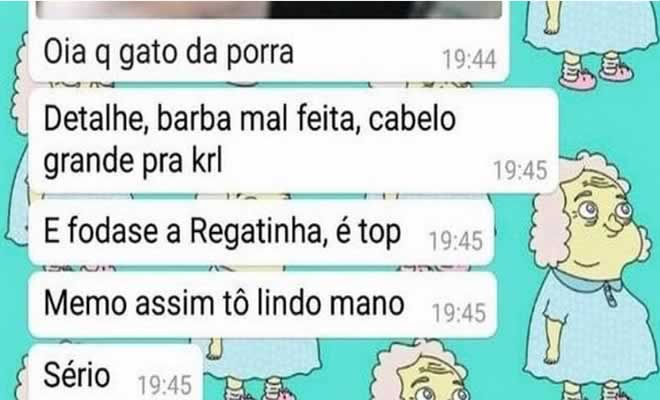Click the 19:44 timestamp
The height and width of the screenshot is (400, 660).
tap(469, 59)
